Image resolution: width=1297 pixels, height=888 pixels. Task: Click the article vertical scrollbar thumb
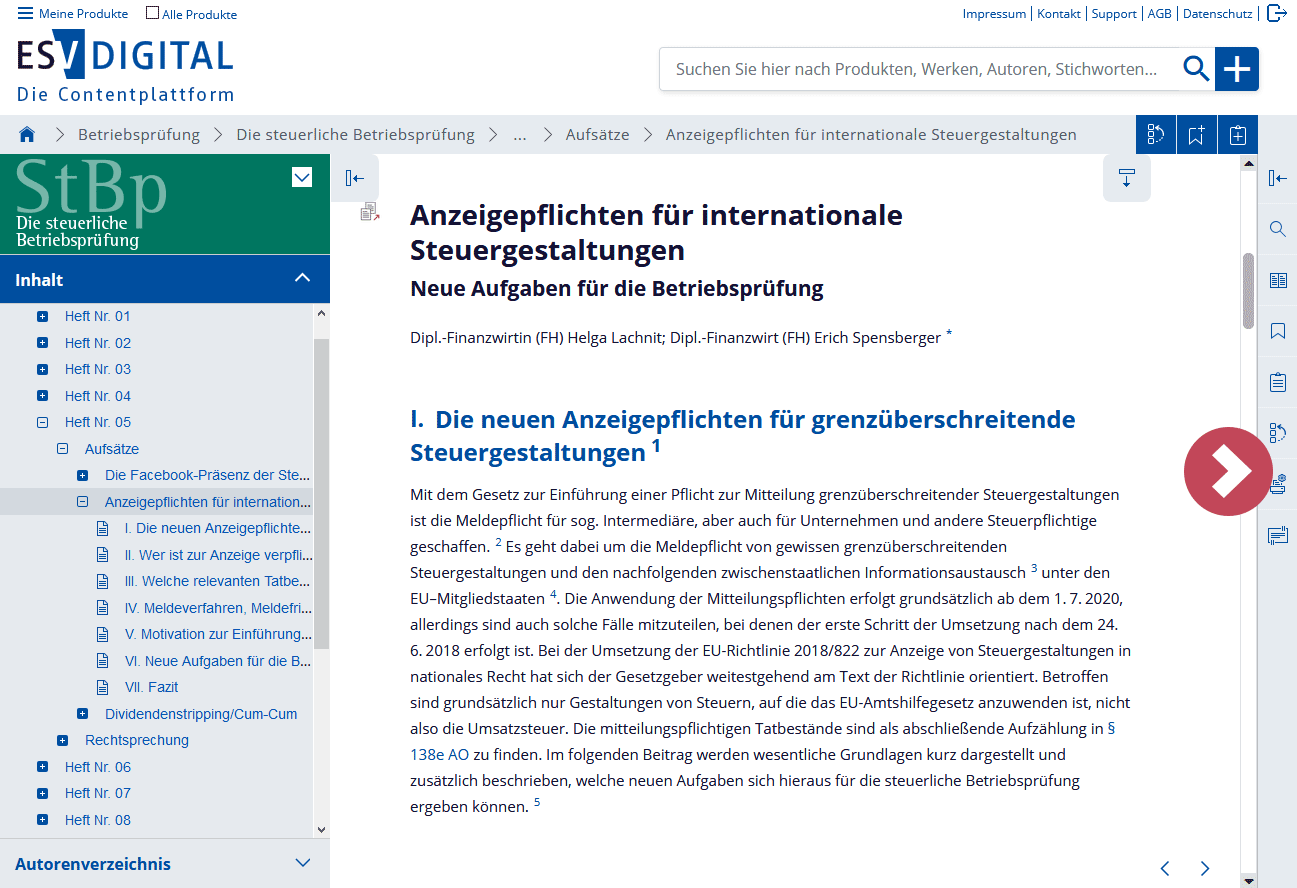1248,291
